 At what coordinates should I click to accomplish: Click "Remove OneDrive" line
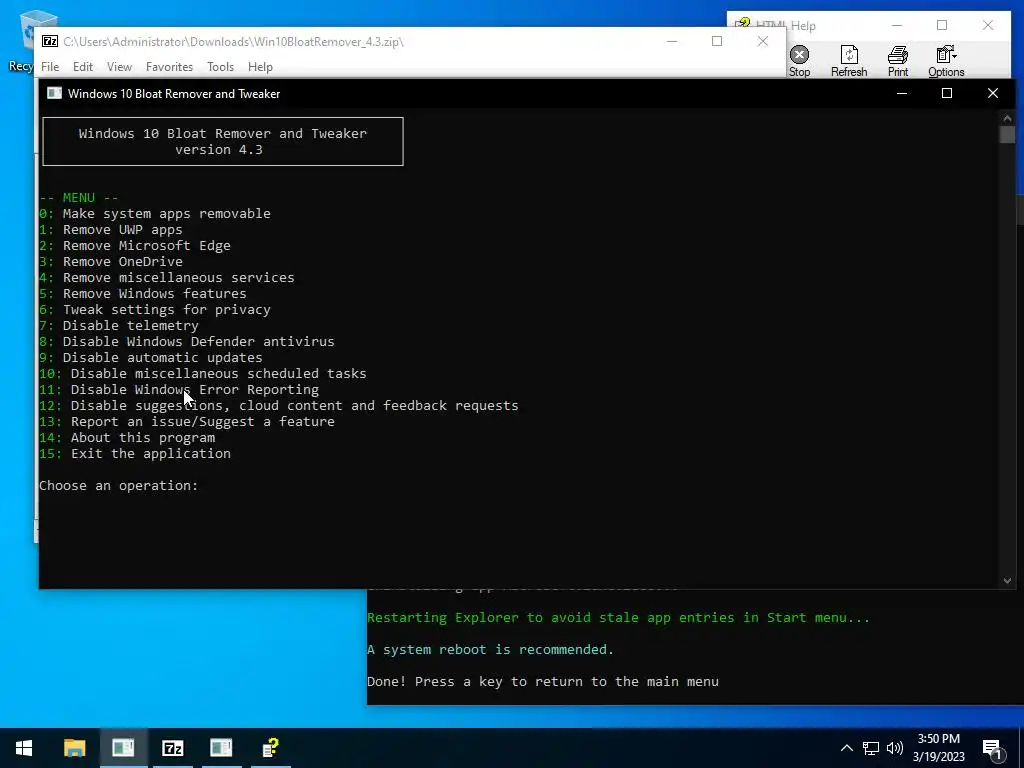(x=111, y=262)
